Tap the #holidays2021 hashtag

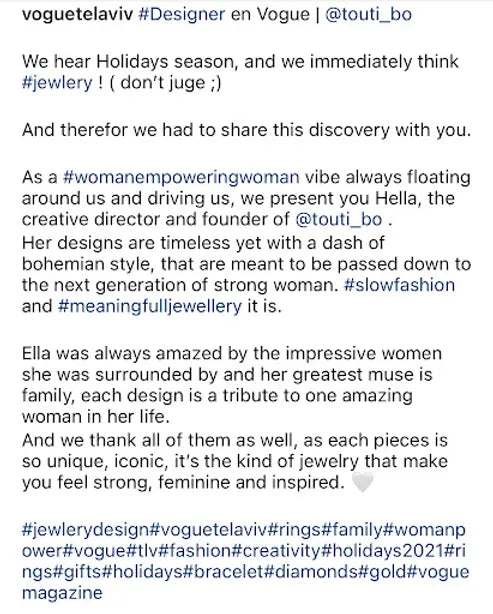coord(383,551)
